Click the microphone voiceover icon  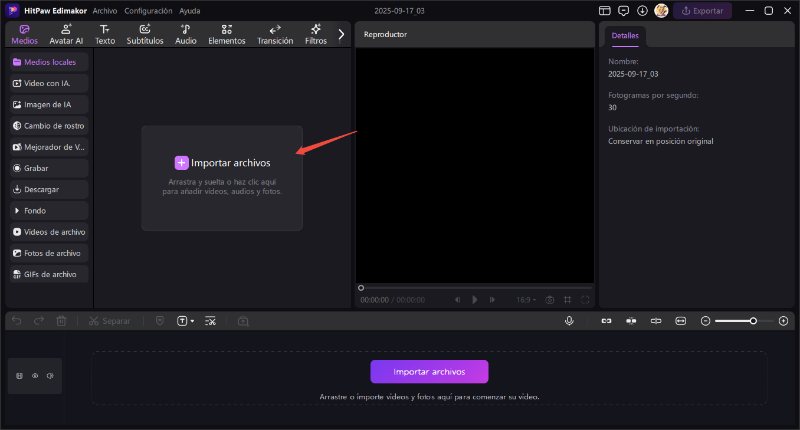pos(569,321)
